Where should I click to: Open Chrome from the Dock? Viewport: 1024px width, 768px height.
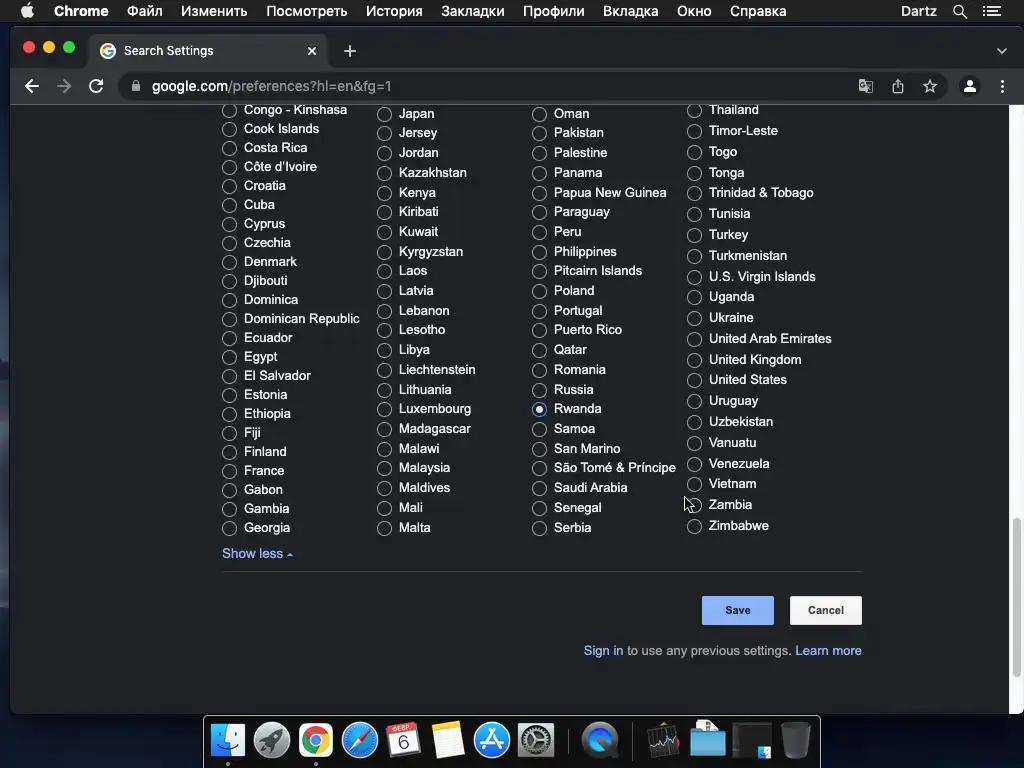(x=315, y=741)
